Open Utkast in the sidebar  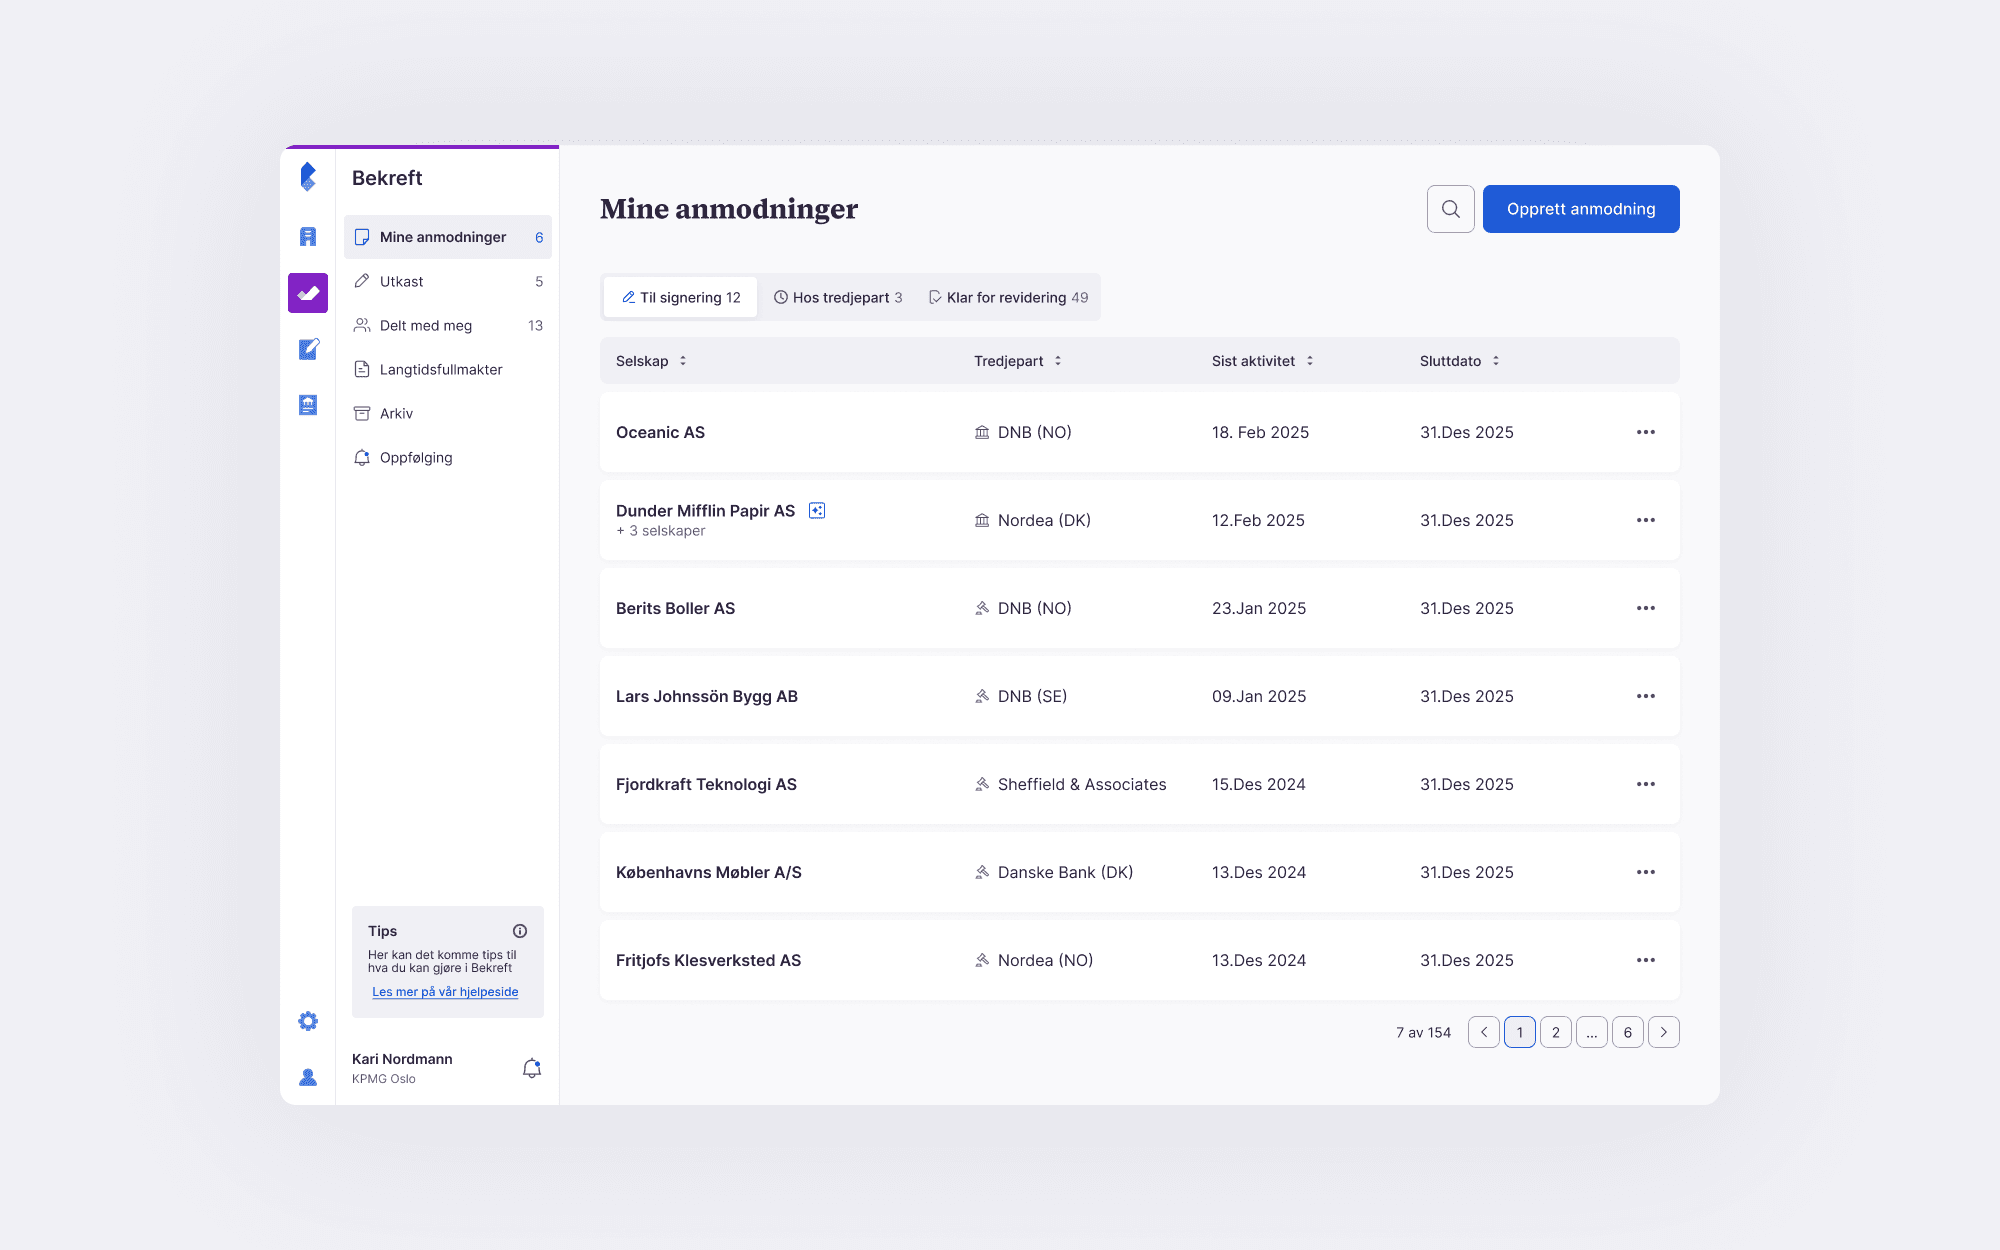click(x=402, y=282)
